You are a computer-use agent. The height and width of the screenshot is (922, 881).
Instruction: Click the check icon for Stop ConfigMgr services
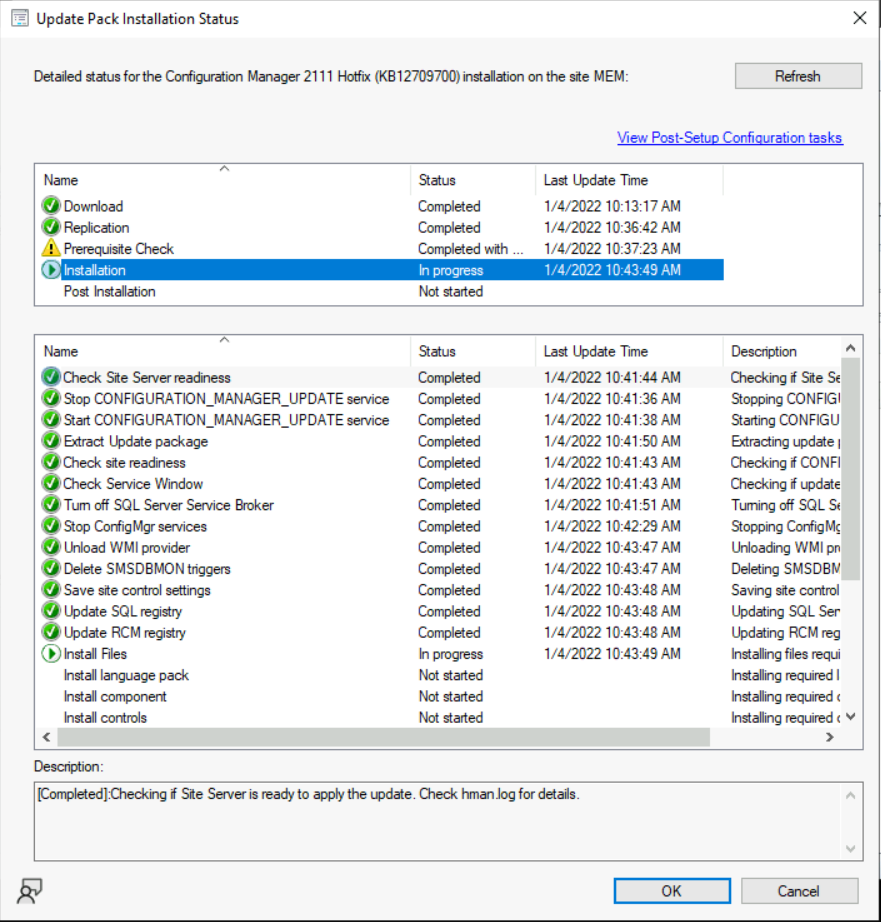51,526
